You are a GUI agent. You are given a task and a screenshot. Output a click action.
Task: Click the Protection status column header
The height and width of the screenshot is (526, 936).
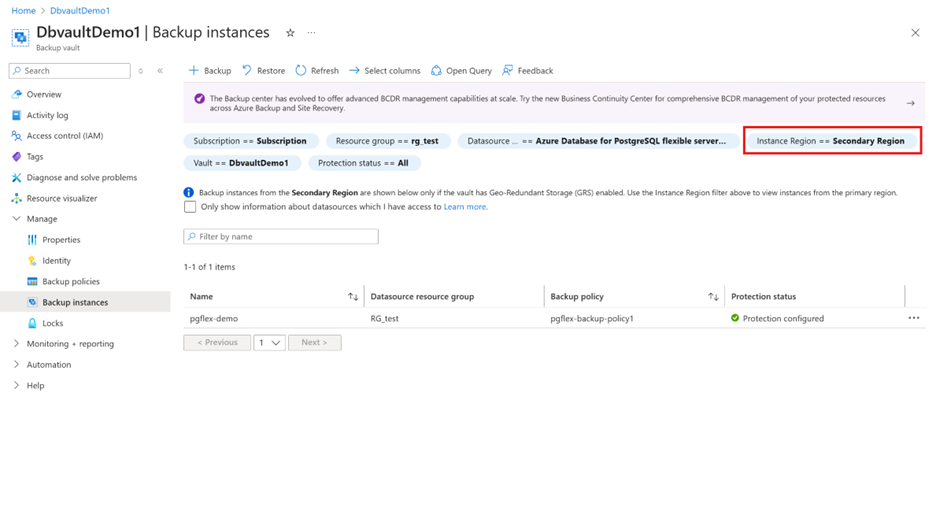pyautogui.click(x=763, y=296)
